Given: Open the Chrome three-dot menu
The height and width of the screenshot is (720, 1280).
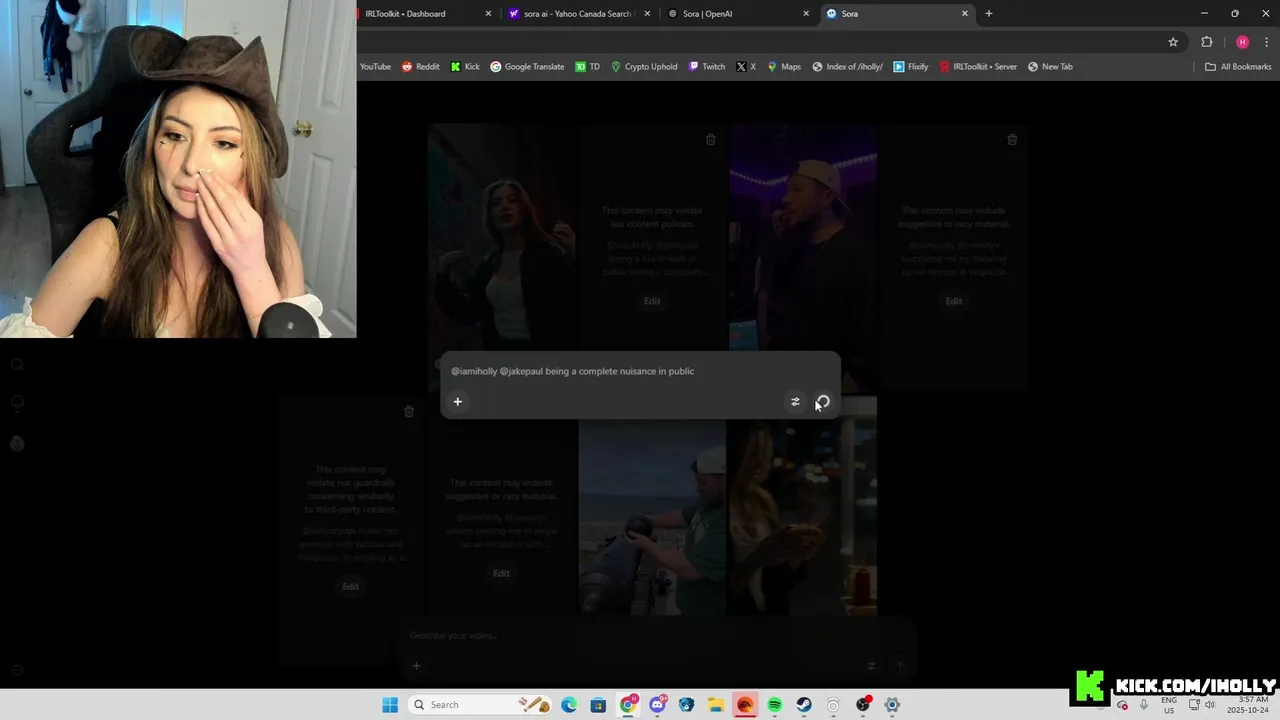Looking at the screenshot, I should click(x=1267, y=42).
